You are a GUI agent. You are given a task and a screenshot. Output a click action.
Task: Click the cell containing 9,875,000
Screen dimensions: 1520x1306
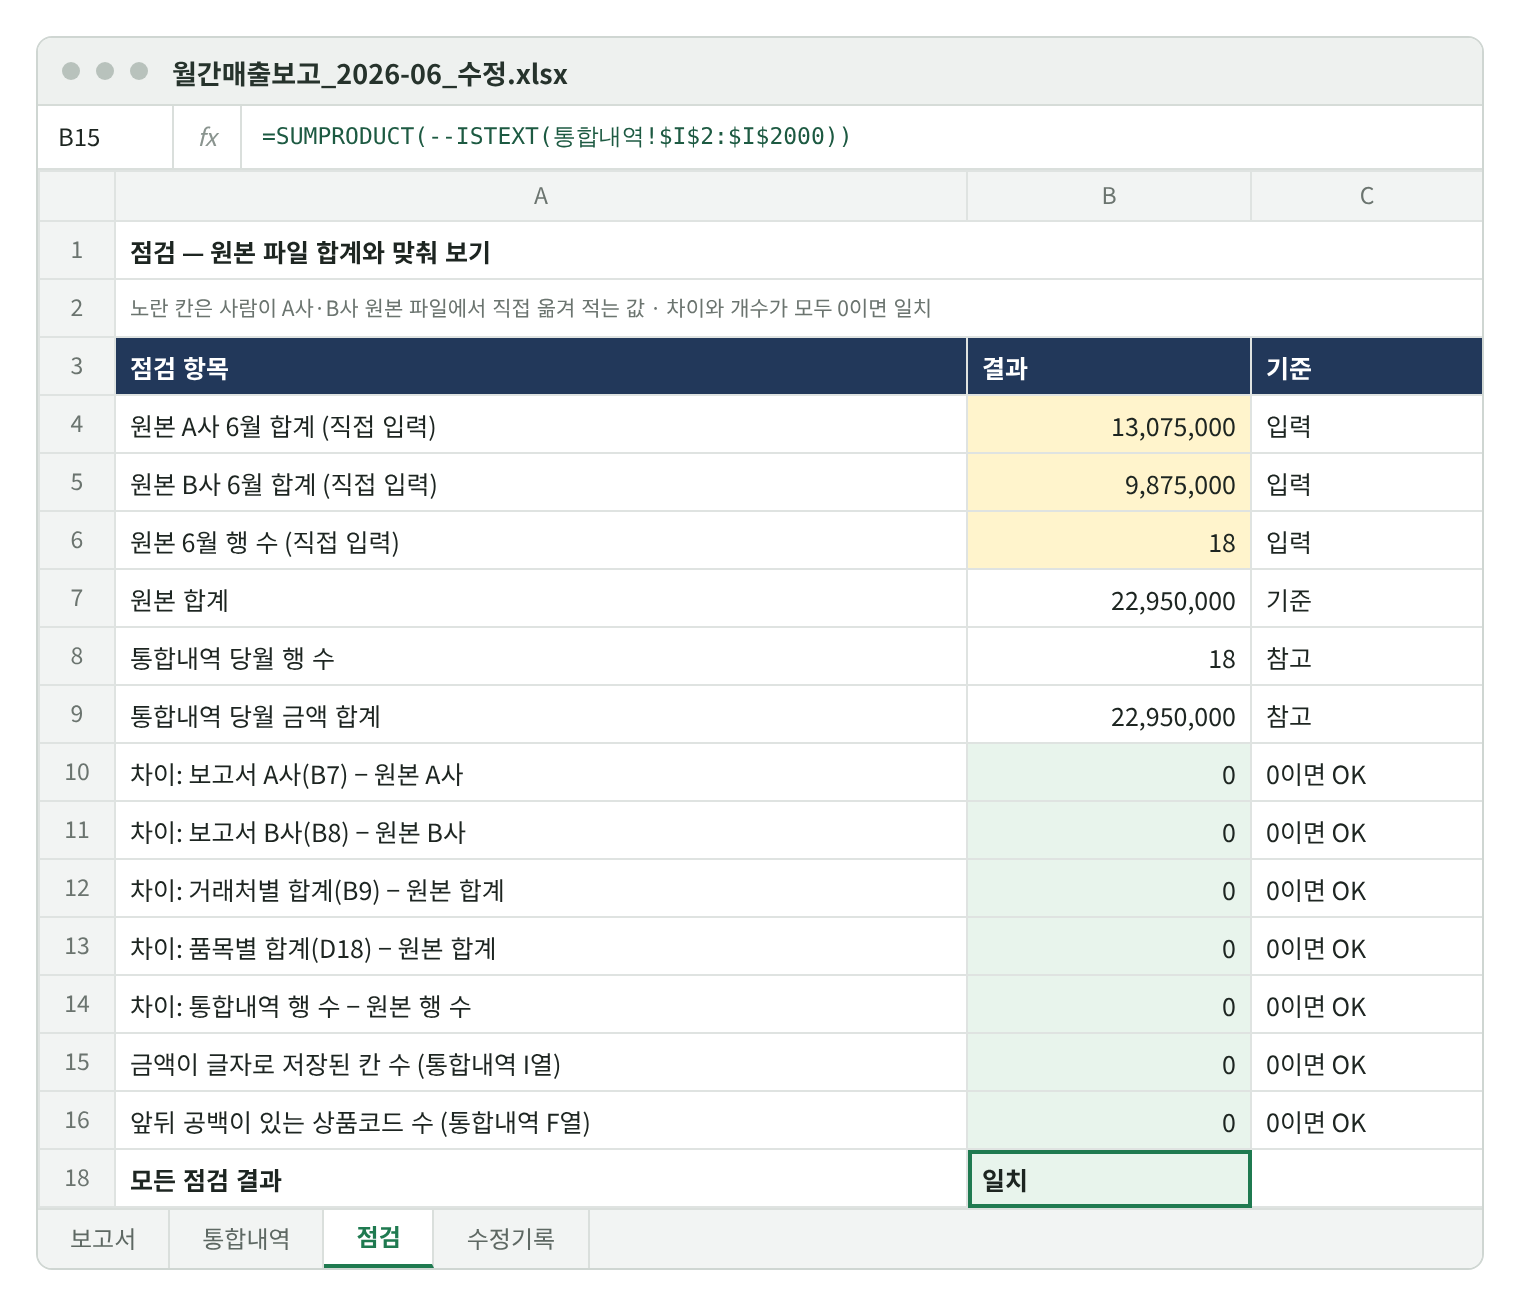point(1109,484)
